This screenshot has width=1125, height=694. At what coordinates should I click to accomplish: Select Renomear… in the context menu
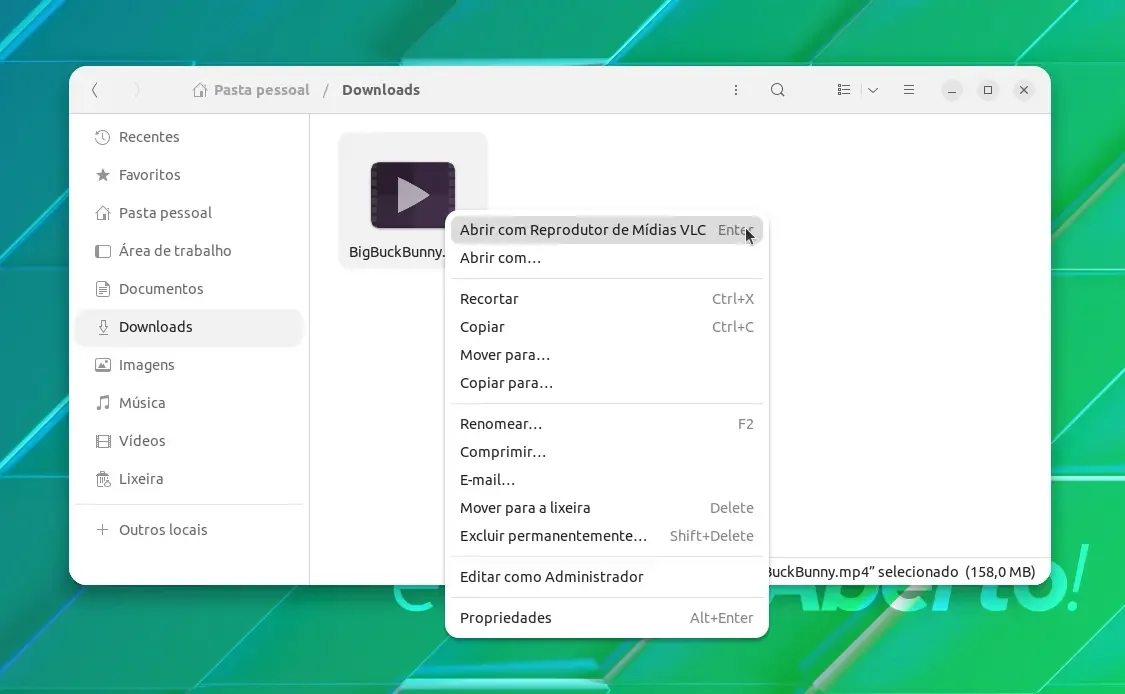pyautogui.click(x=606, y=424)
